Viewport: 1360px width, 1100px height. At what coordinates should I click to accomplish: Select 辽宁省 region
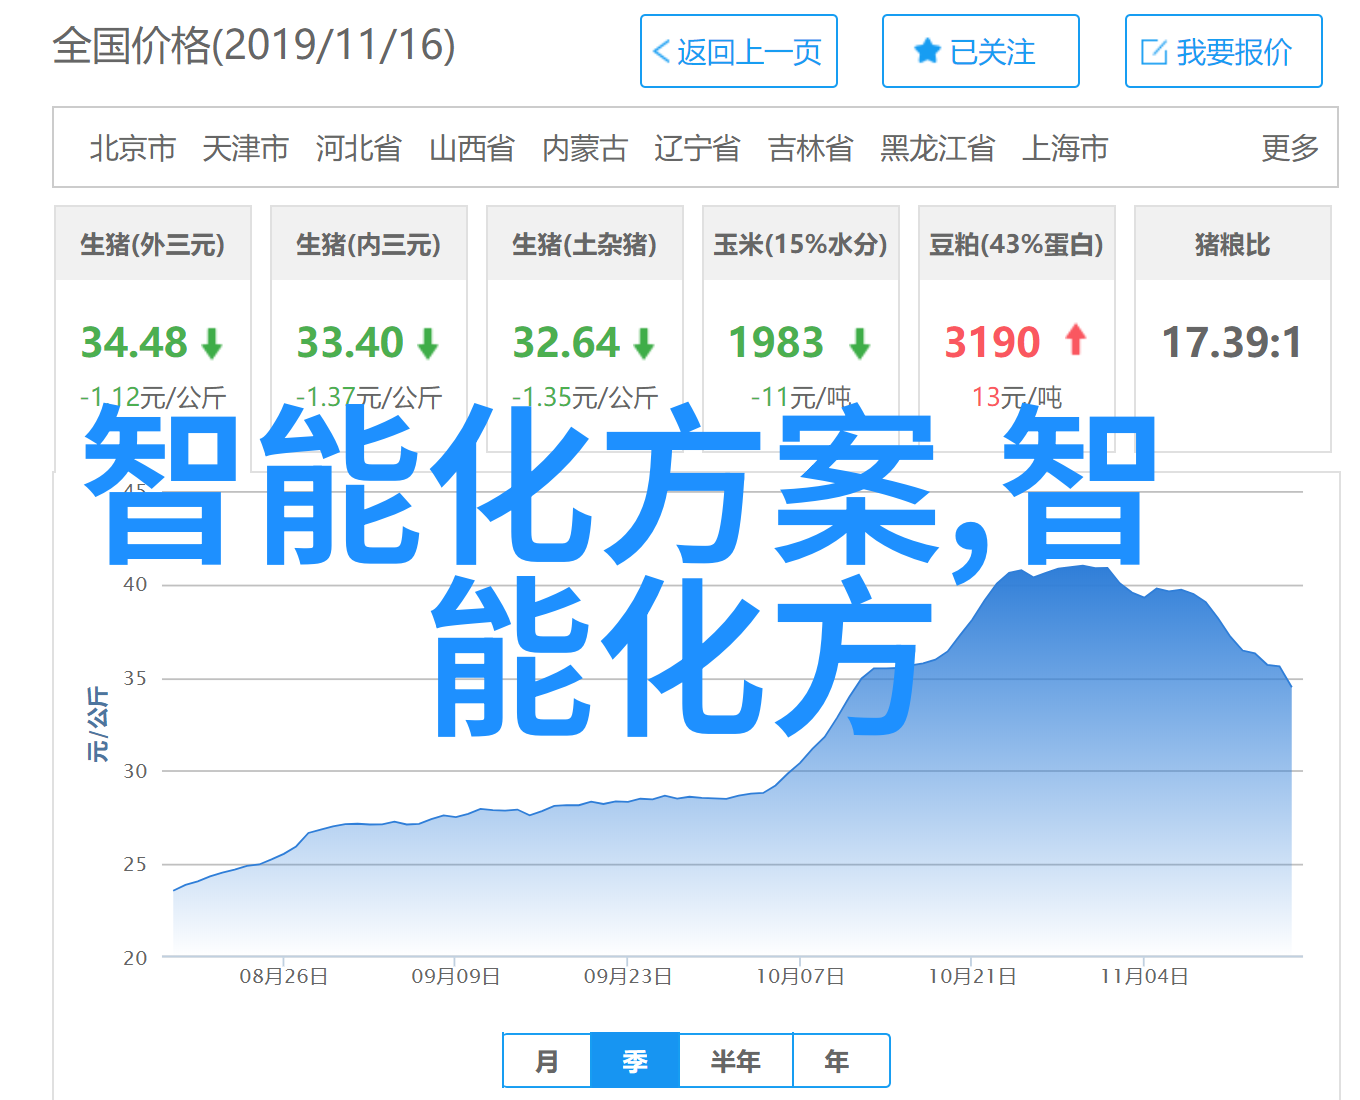pos(697,148)
